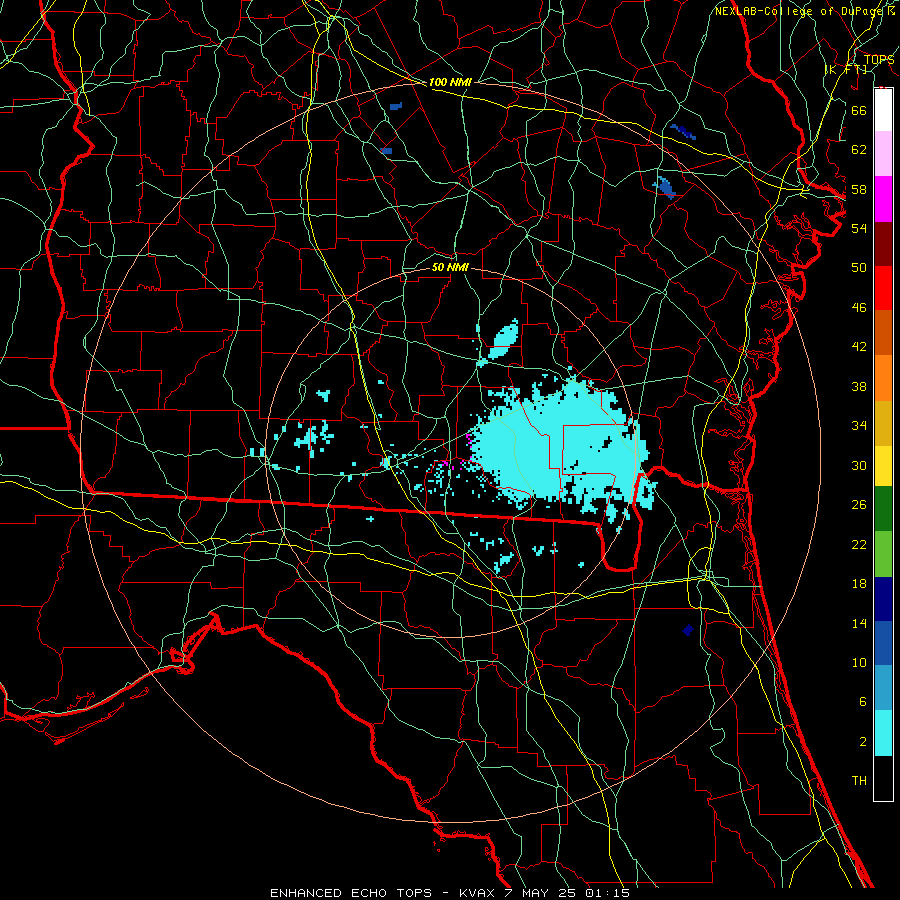
Task: Click the light pink legend swatch
Action: (x=883, y=154)
